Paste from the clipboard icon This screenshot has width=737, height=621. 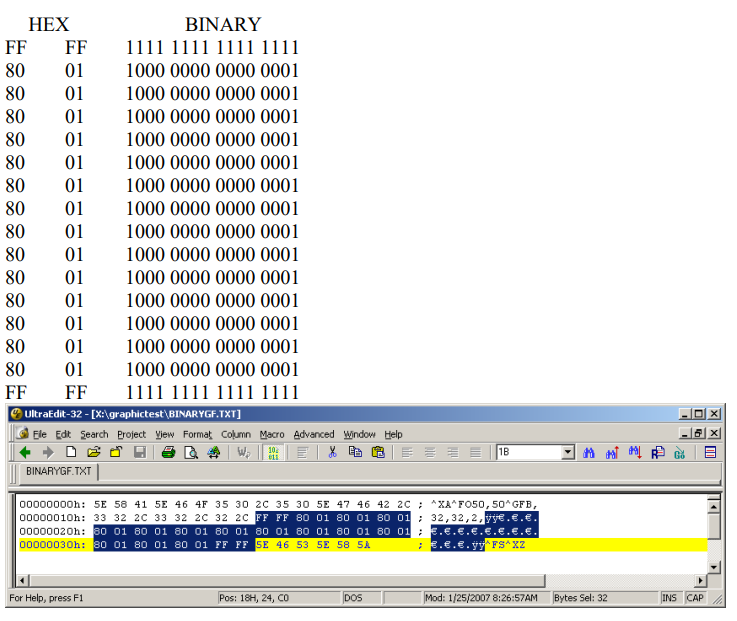[378, 452]
